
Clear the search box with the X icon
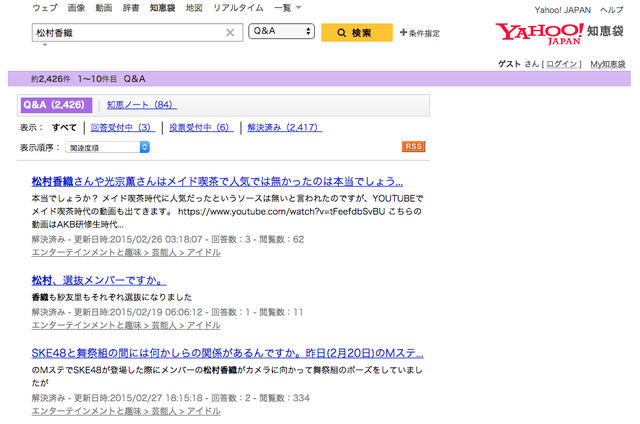pyautogui.click(x=230, y=33)
